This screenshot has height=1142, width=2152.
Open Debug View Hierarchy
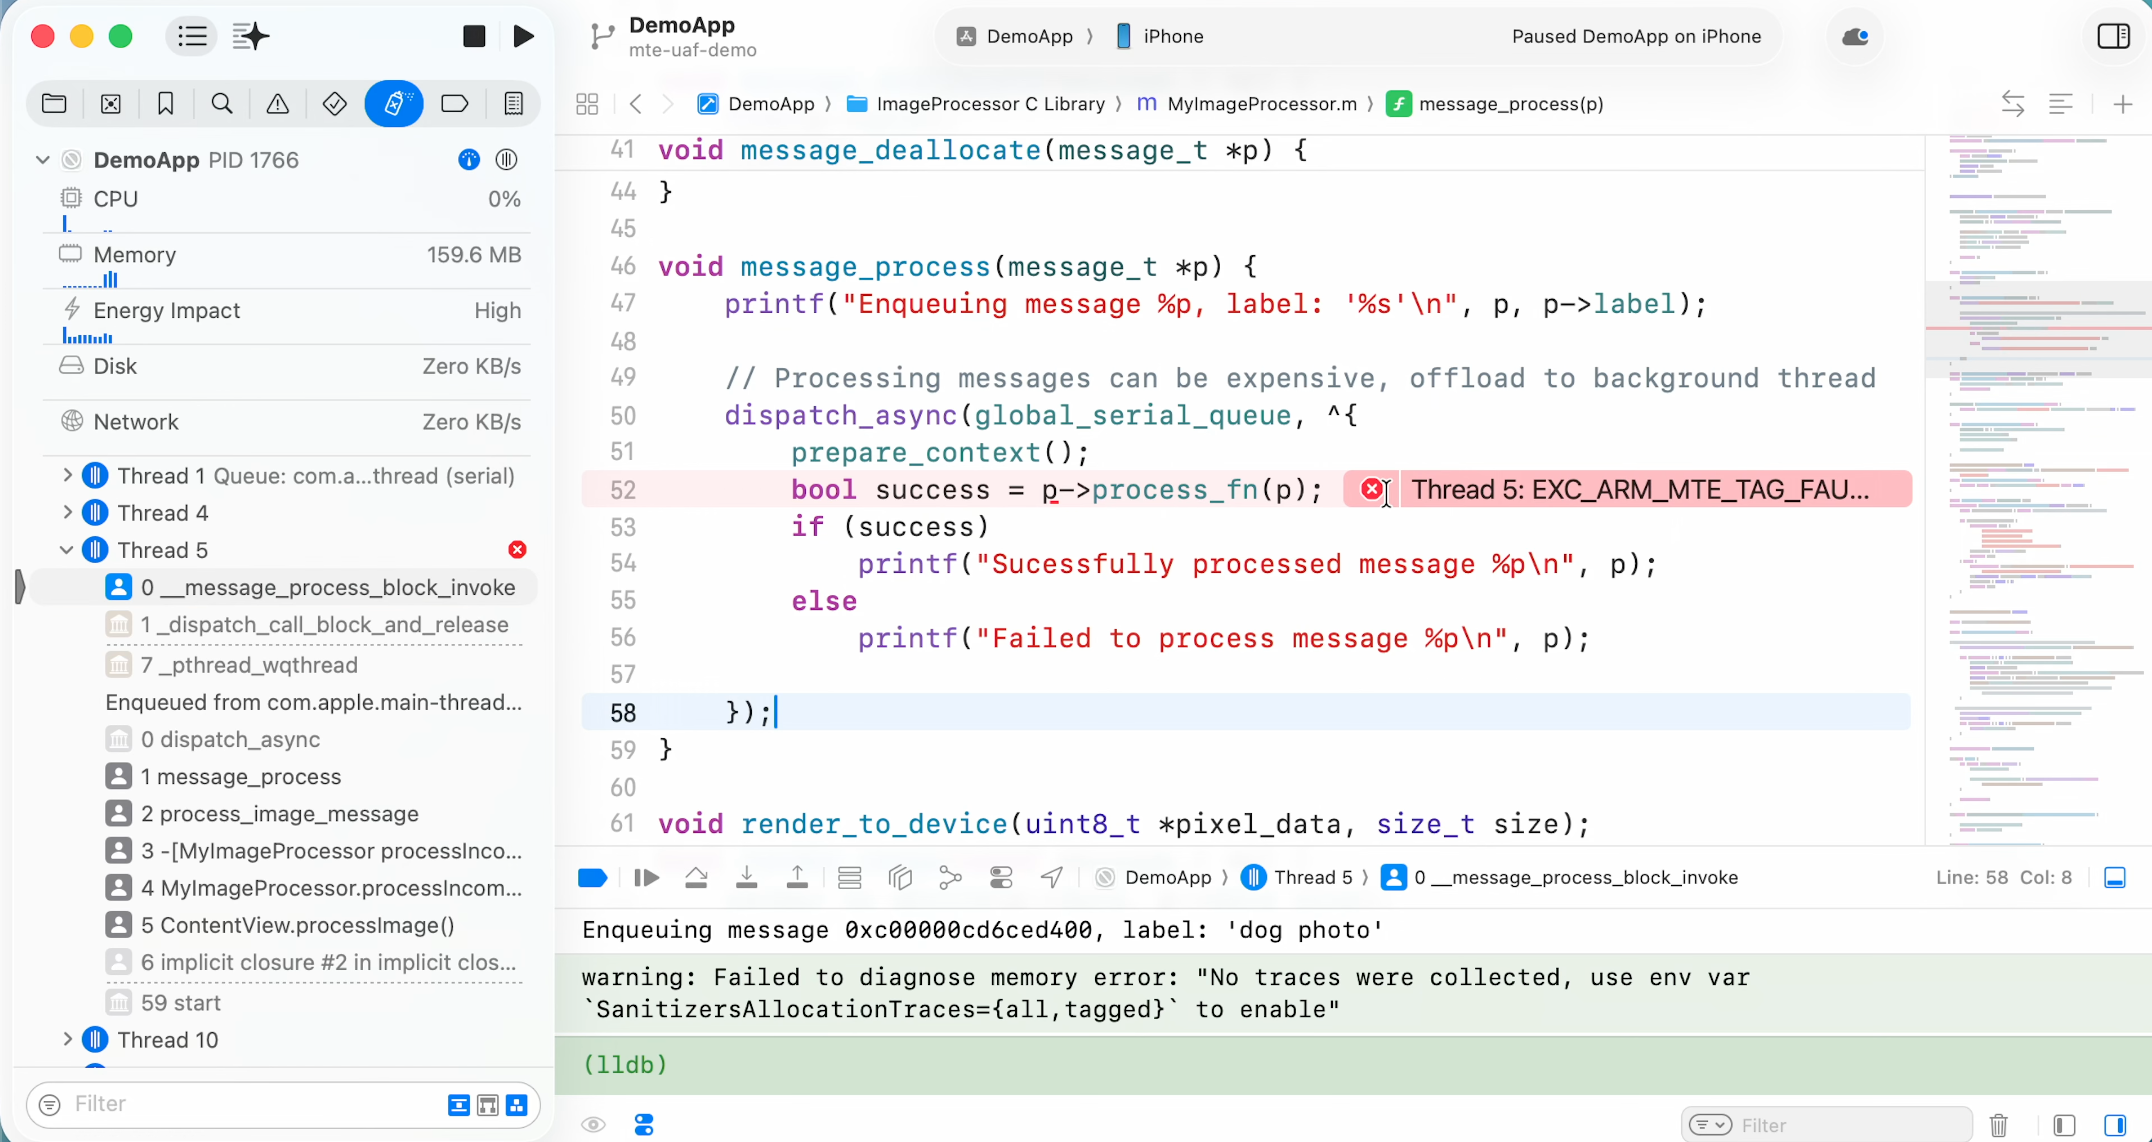[900, 878]
